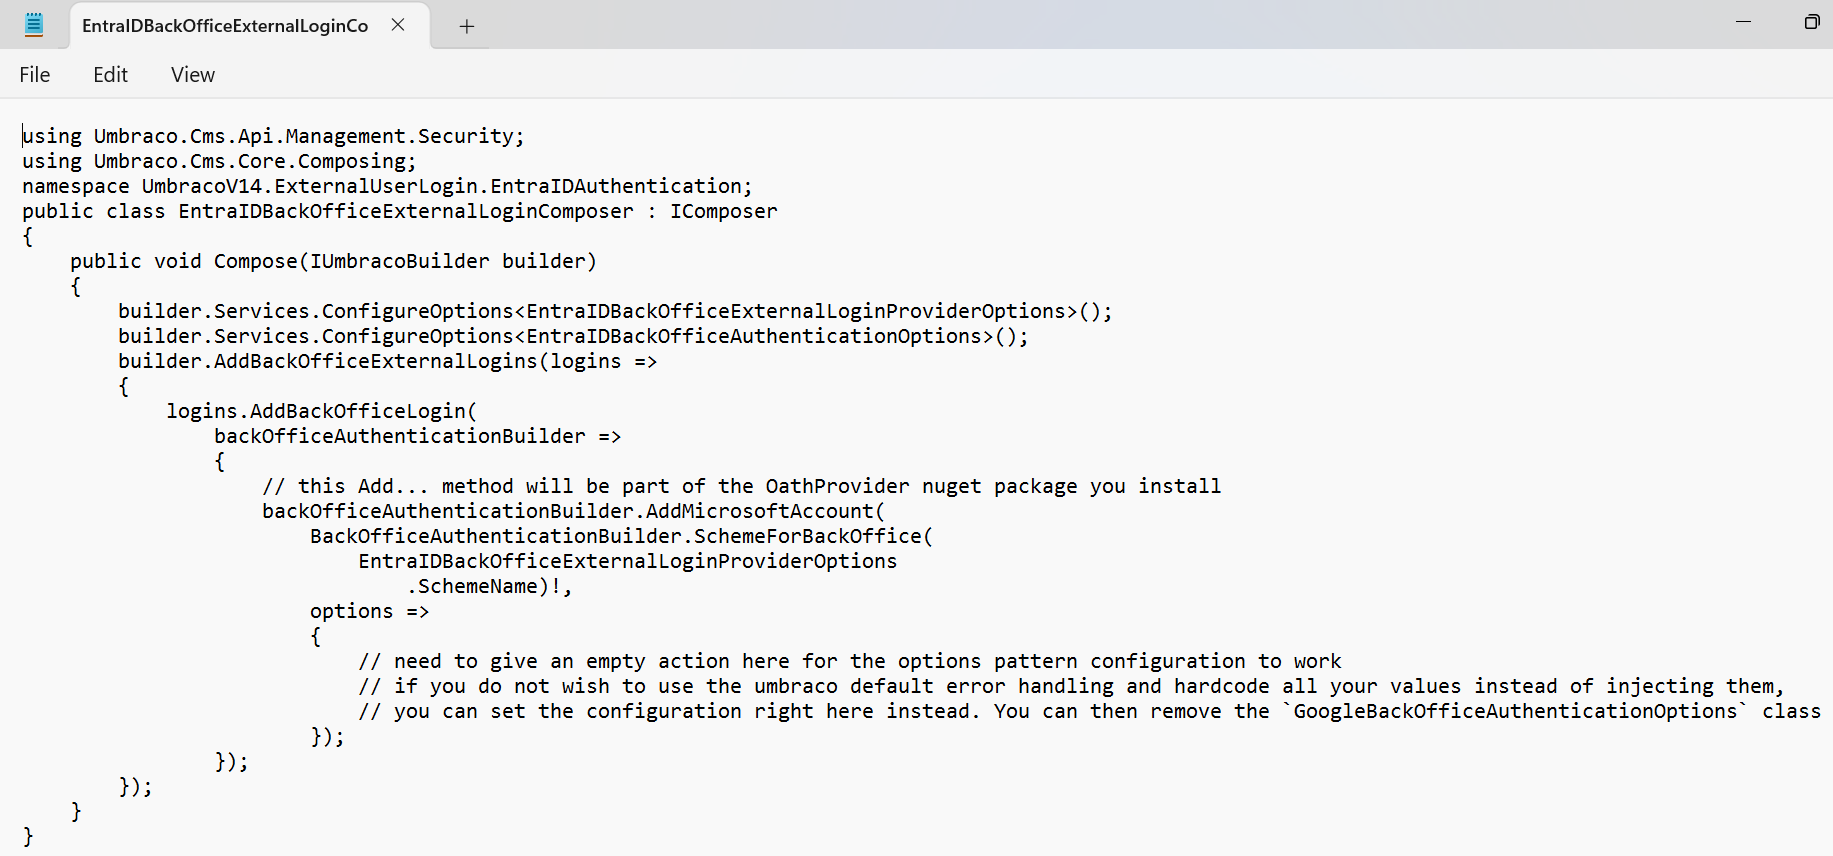Open the Edit menu

(x=110, y=75)
